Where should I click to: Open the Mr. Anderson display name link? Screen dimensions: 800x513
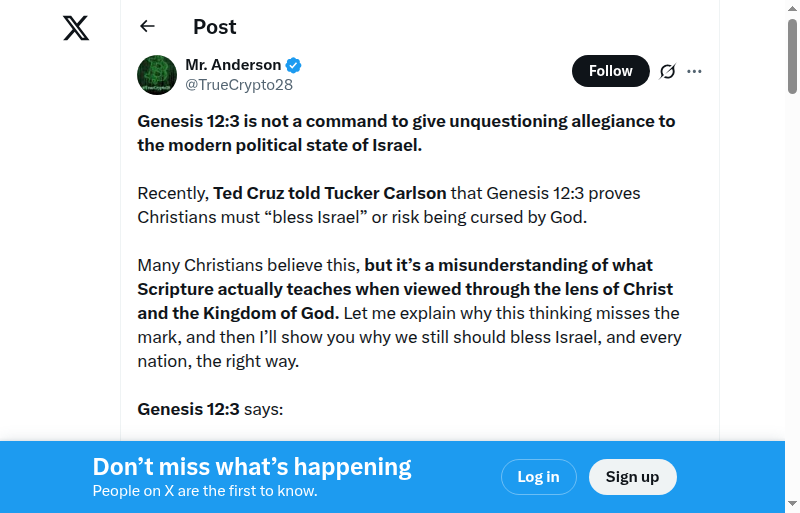pyautogui.click(x=233, y=65)
